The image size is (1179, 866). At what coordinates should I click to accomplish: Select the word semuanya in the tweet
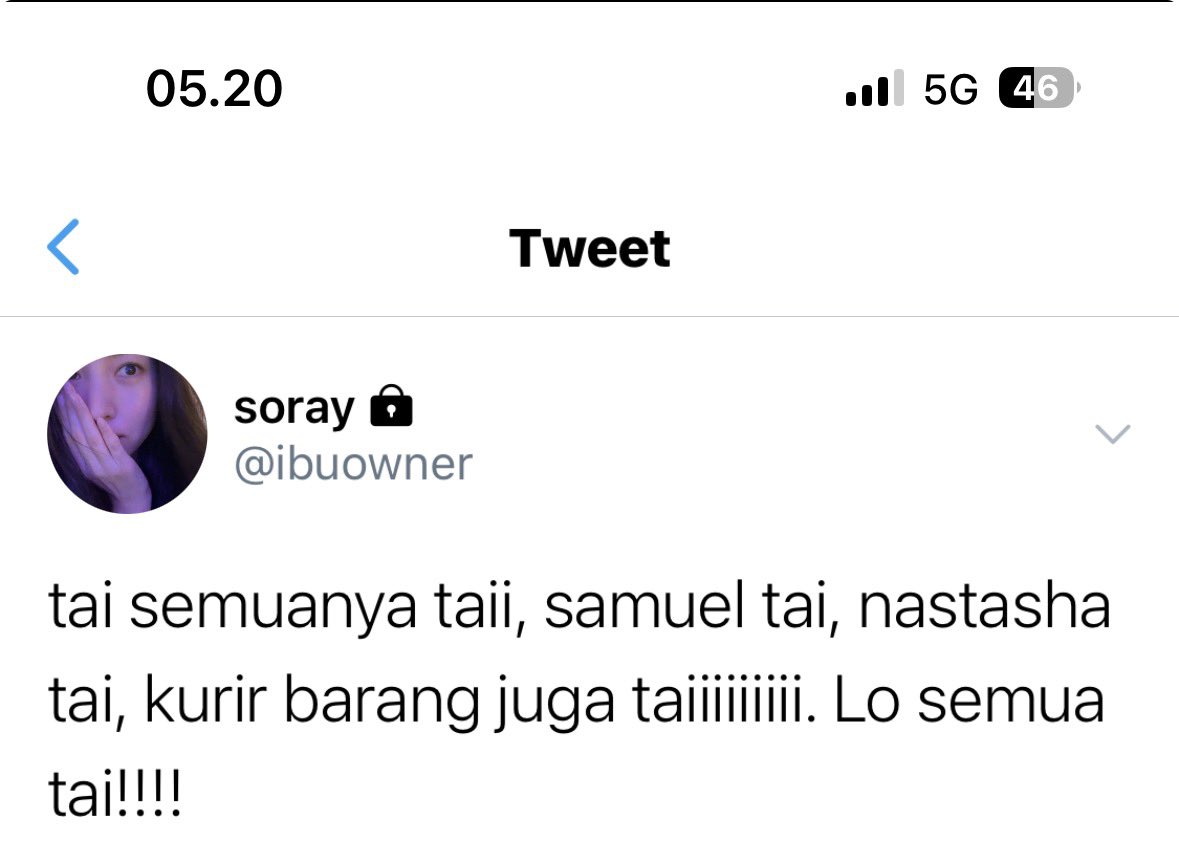pos(272,608)
